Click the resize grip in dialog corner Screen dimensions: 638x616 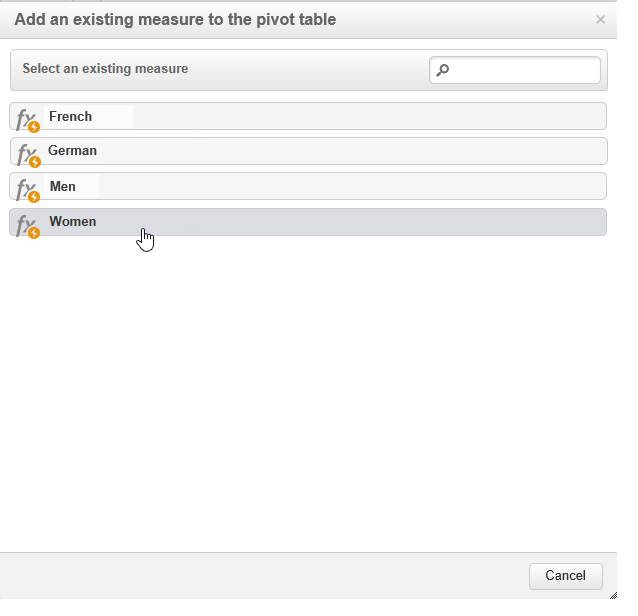pyautogui.click(x=612, y=594)
